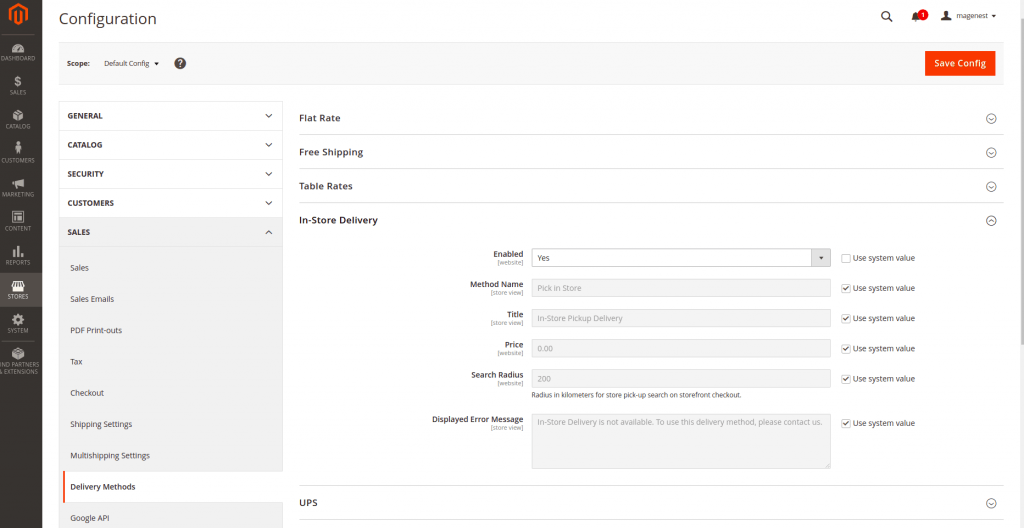Open the Default Config scope dropdown
The height and width of the screenshot is (528, 1024).
131,63
